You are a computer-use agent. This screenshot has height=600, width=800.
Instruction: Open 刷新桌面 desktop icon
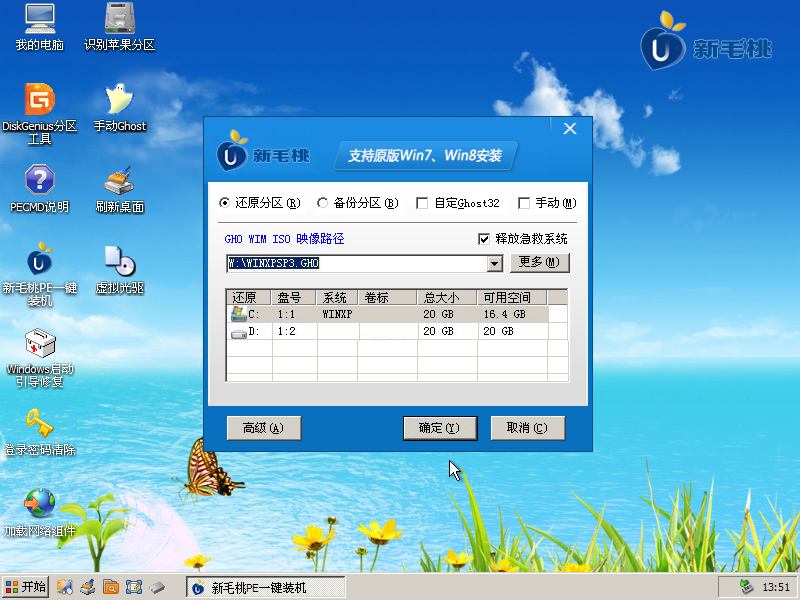coord(119,182)
